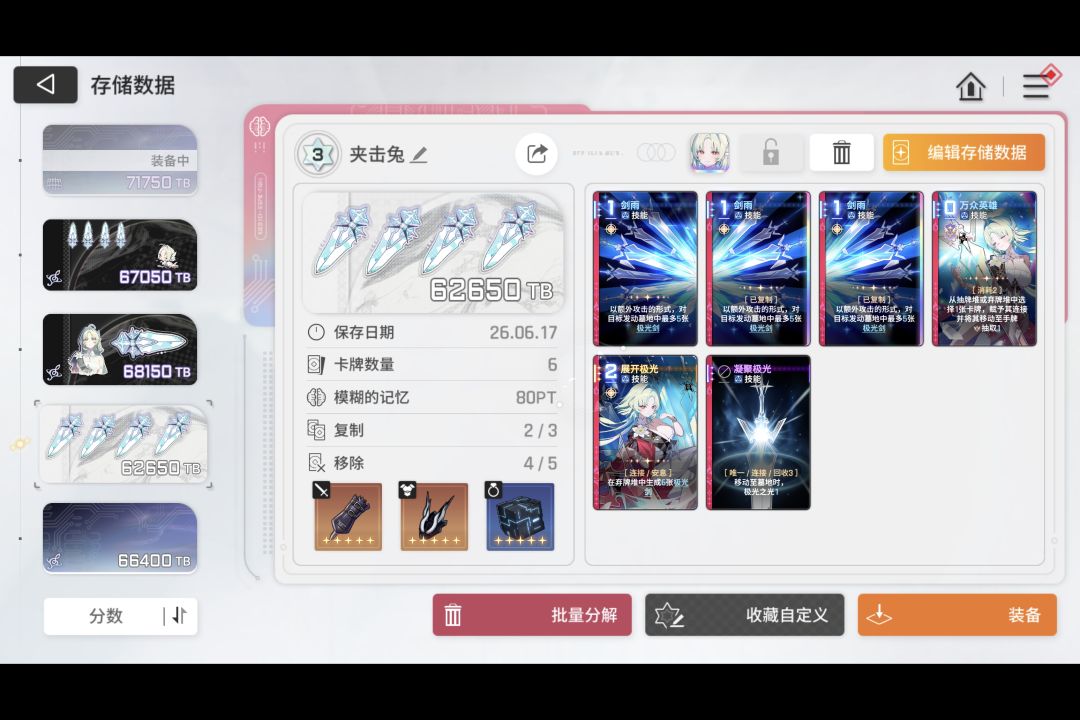Viewport: 1080px width, 720px height.
Task: Click the 模糊的记忆 brain icon
Action: 315,398
